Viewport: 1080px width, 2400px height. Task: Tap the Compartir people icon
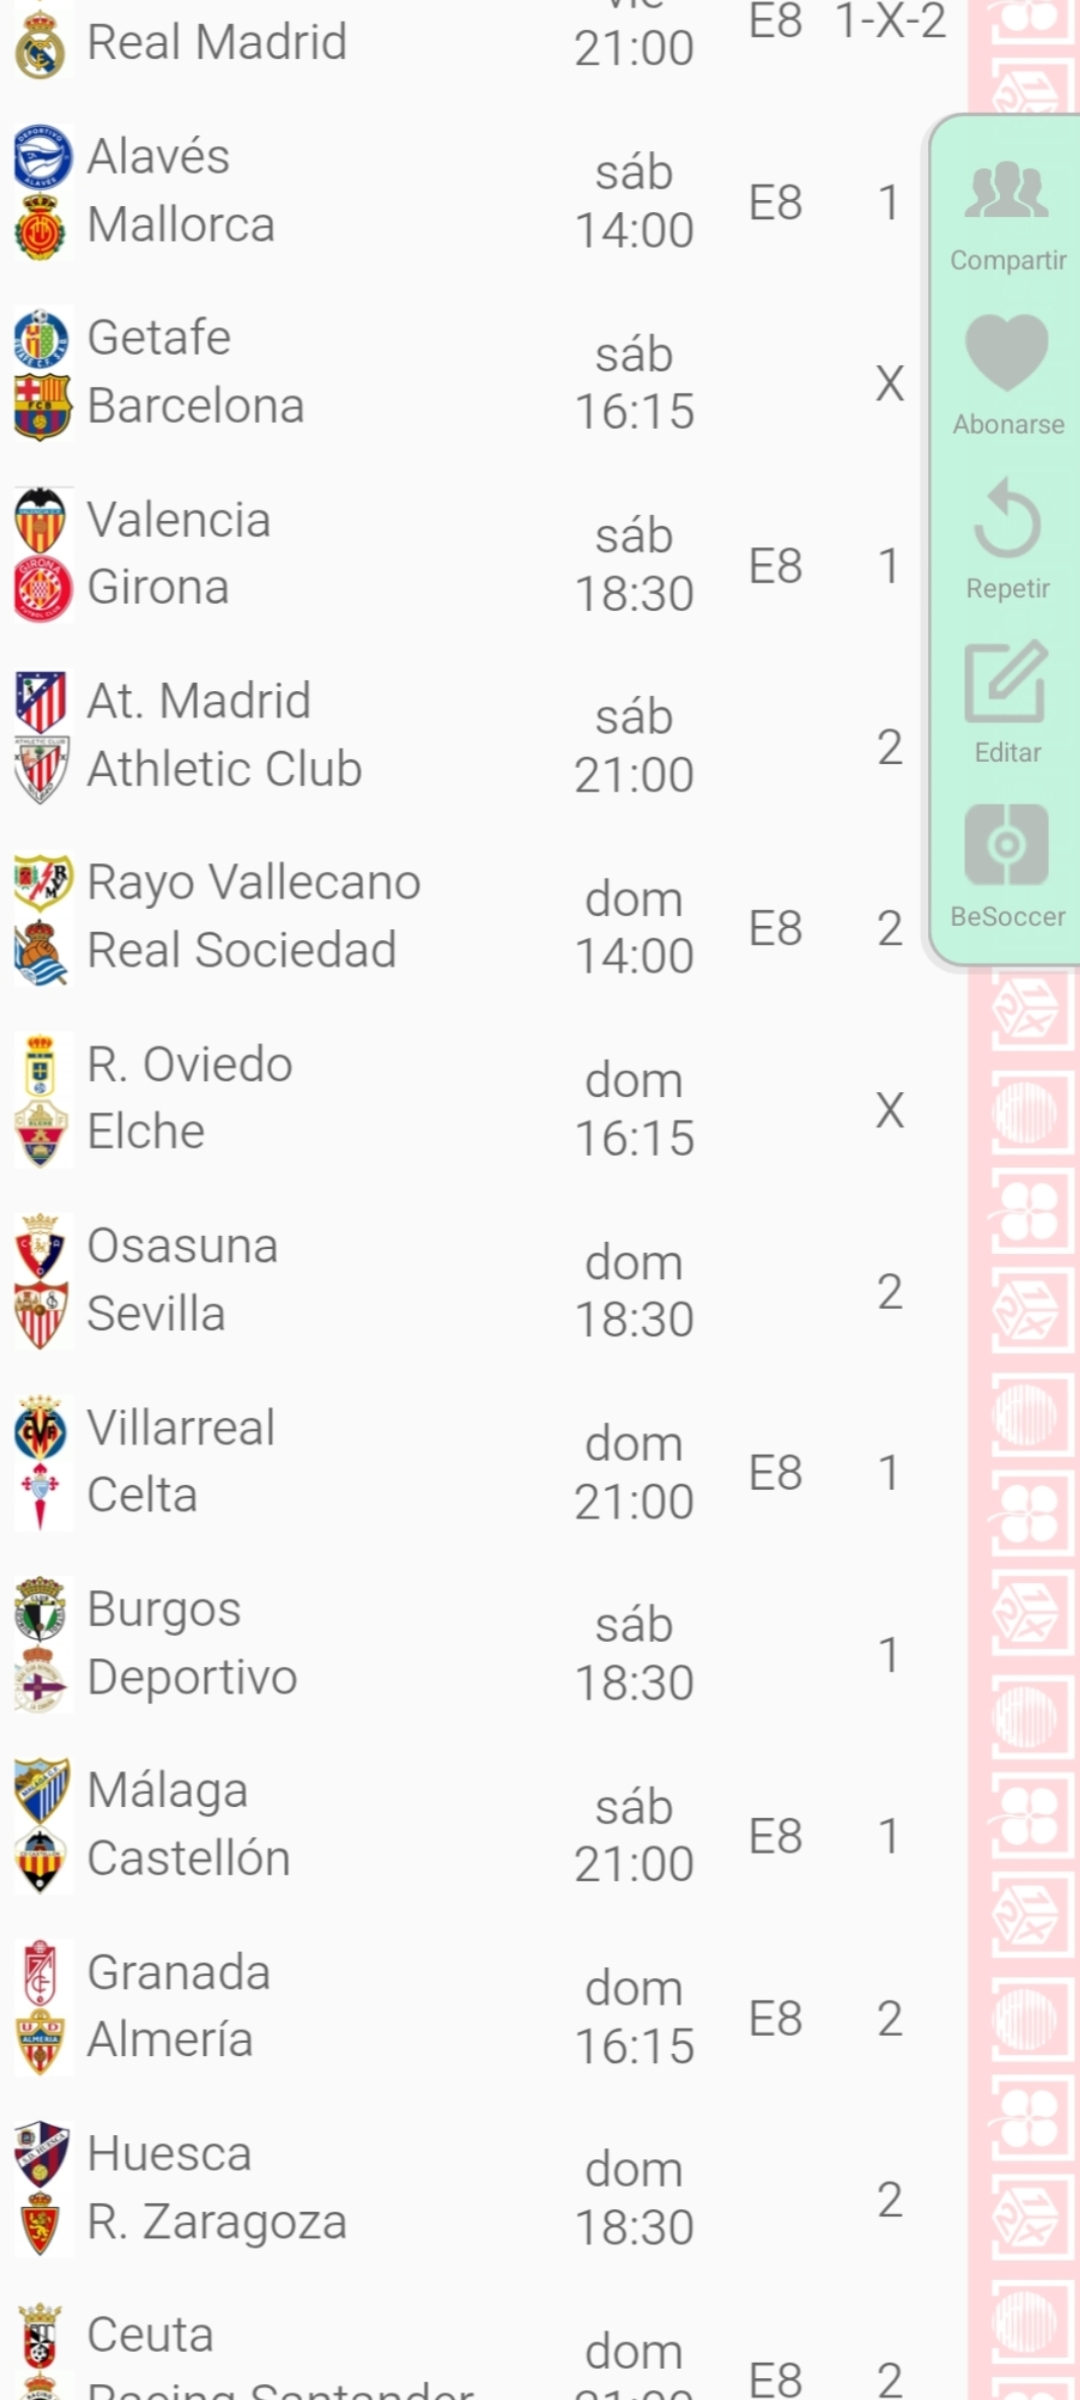click(x=1006, y=190)
